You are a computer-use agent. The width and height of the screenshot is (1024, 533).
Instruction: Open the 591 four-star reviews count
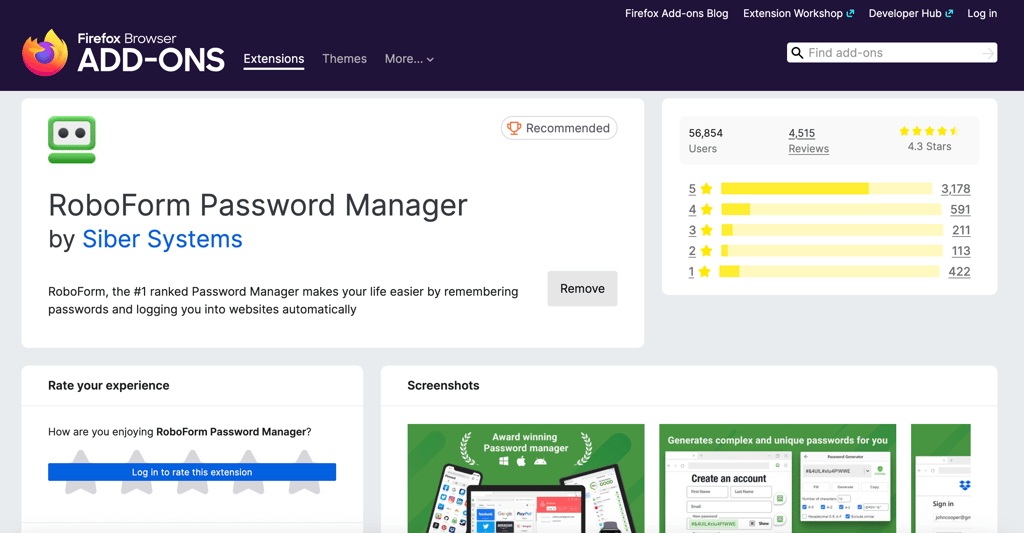pyautogui.click(x=960, y=210)
